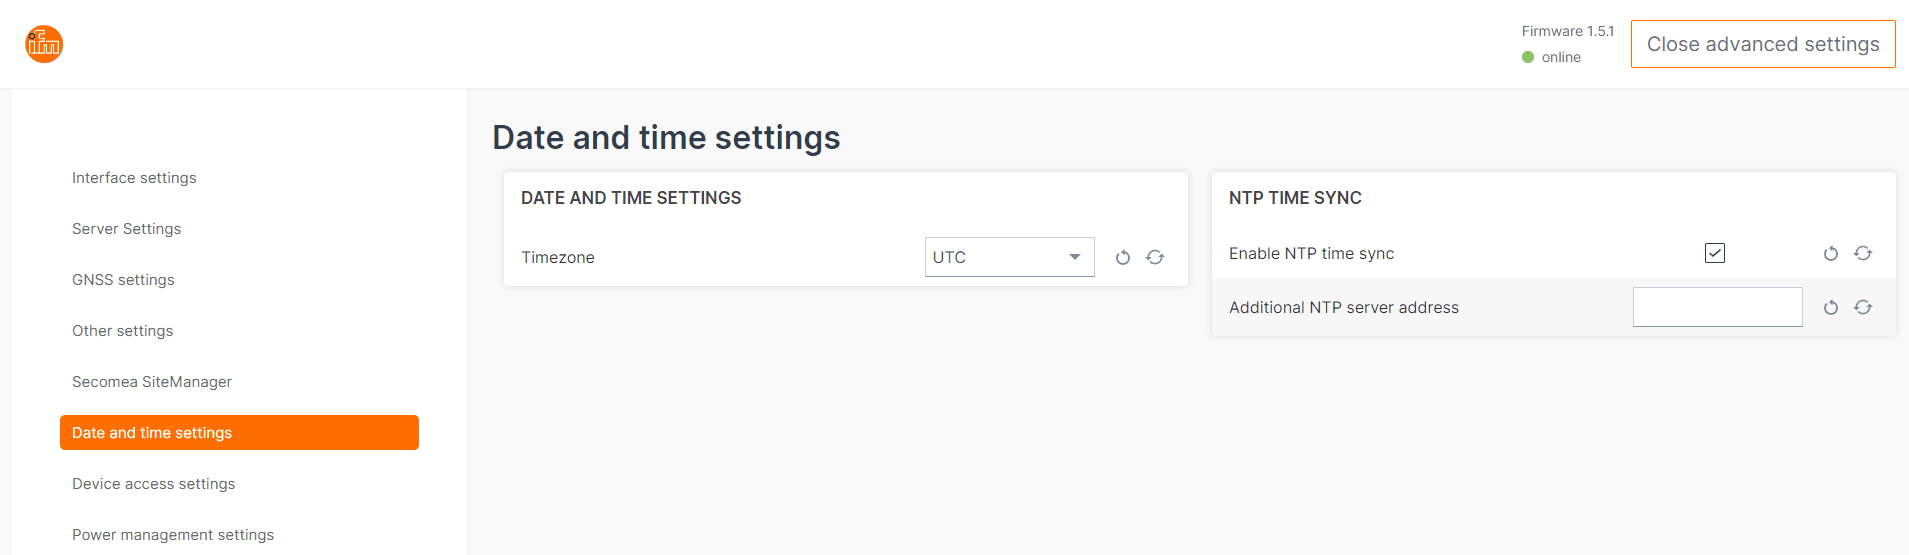
Task: Click Close advanced settings button
Action: coord(1763,44)
